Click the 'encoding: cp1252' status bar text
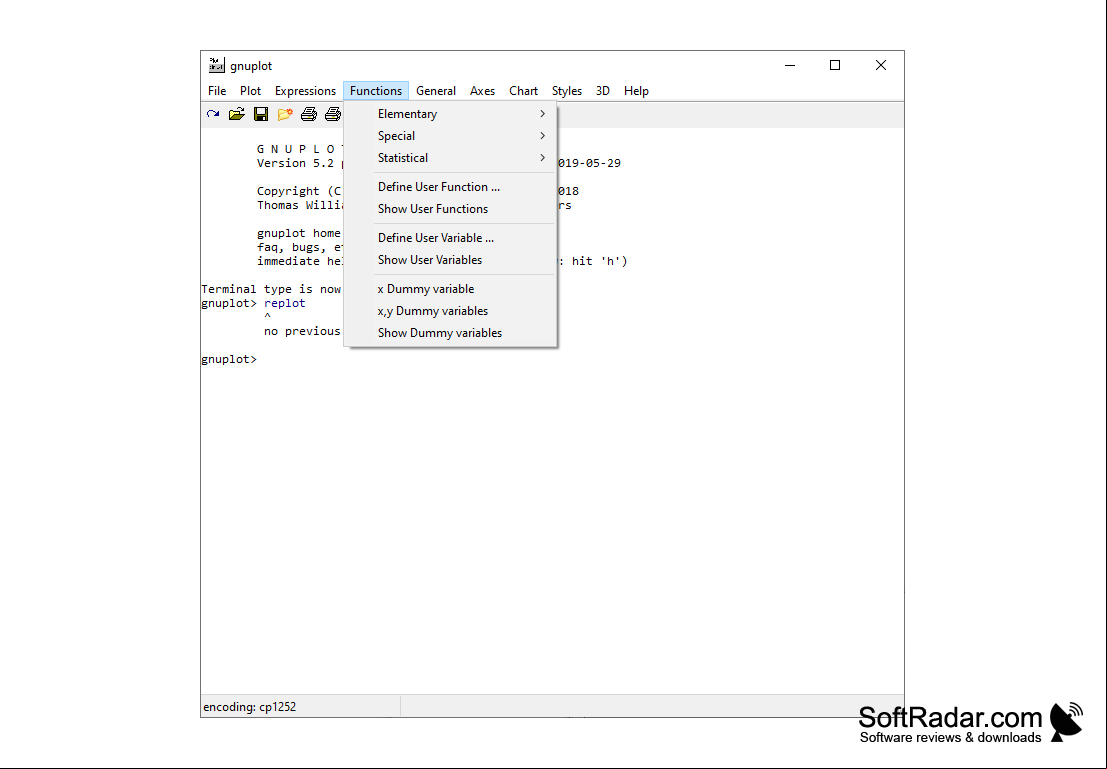The image size is (1107, 769). click(249, 707)
